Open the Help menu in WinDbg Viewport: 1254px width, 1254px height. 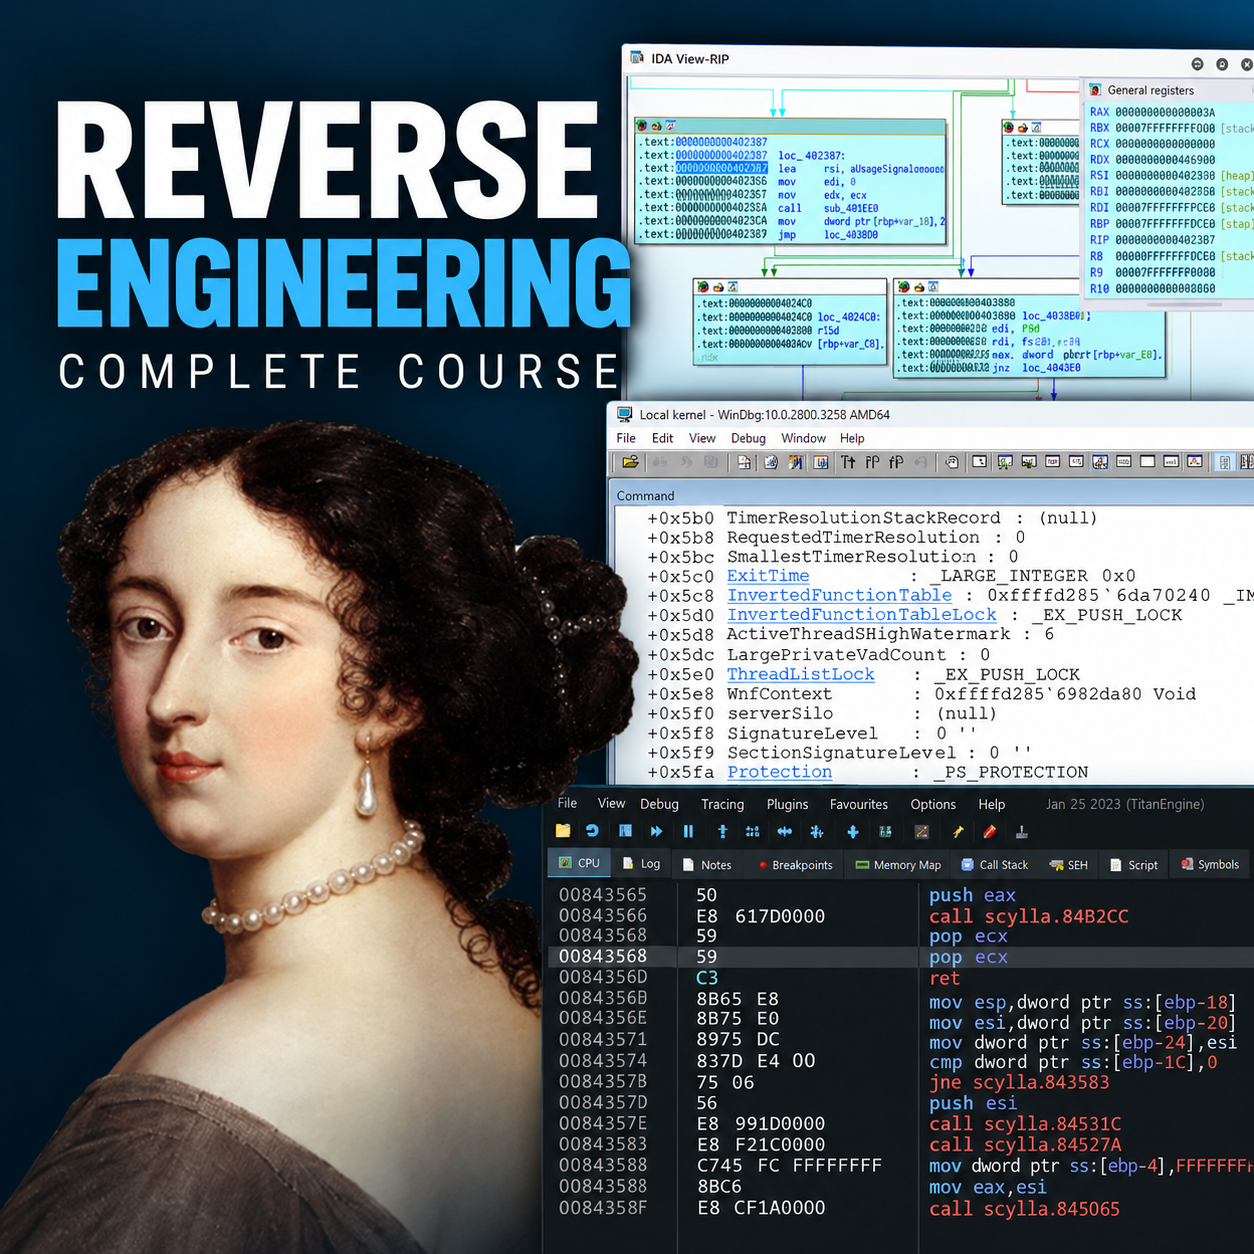[x=852, y=438]
